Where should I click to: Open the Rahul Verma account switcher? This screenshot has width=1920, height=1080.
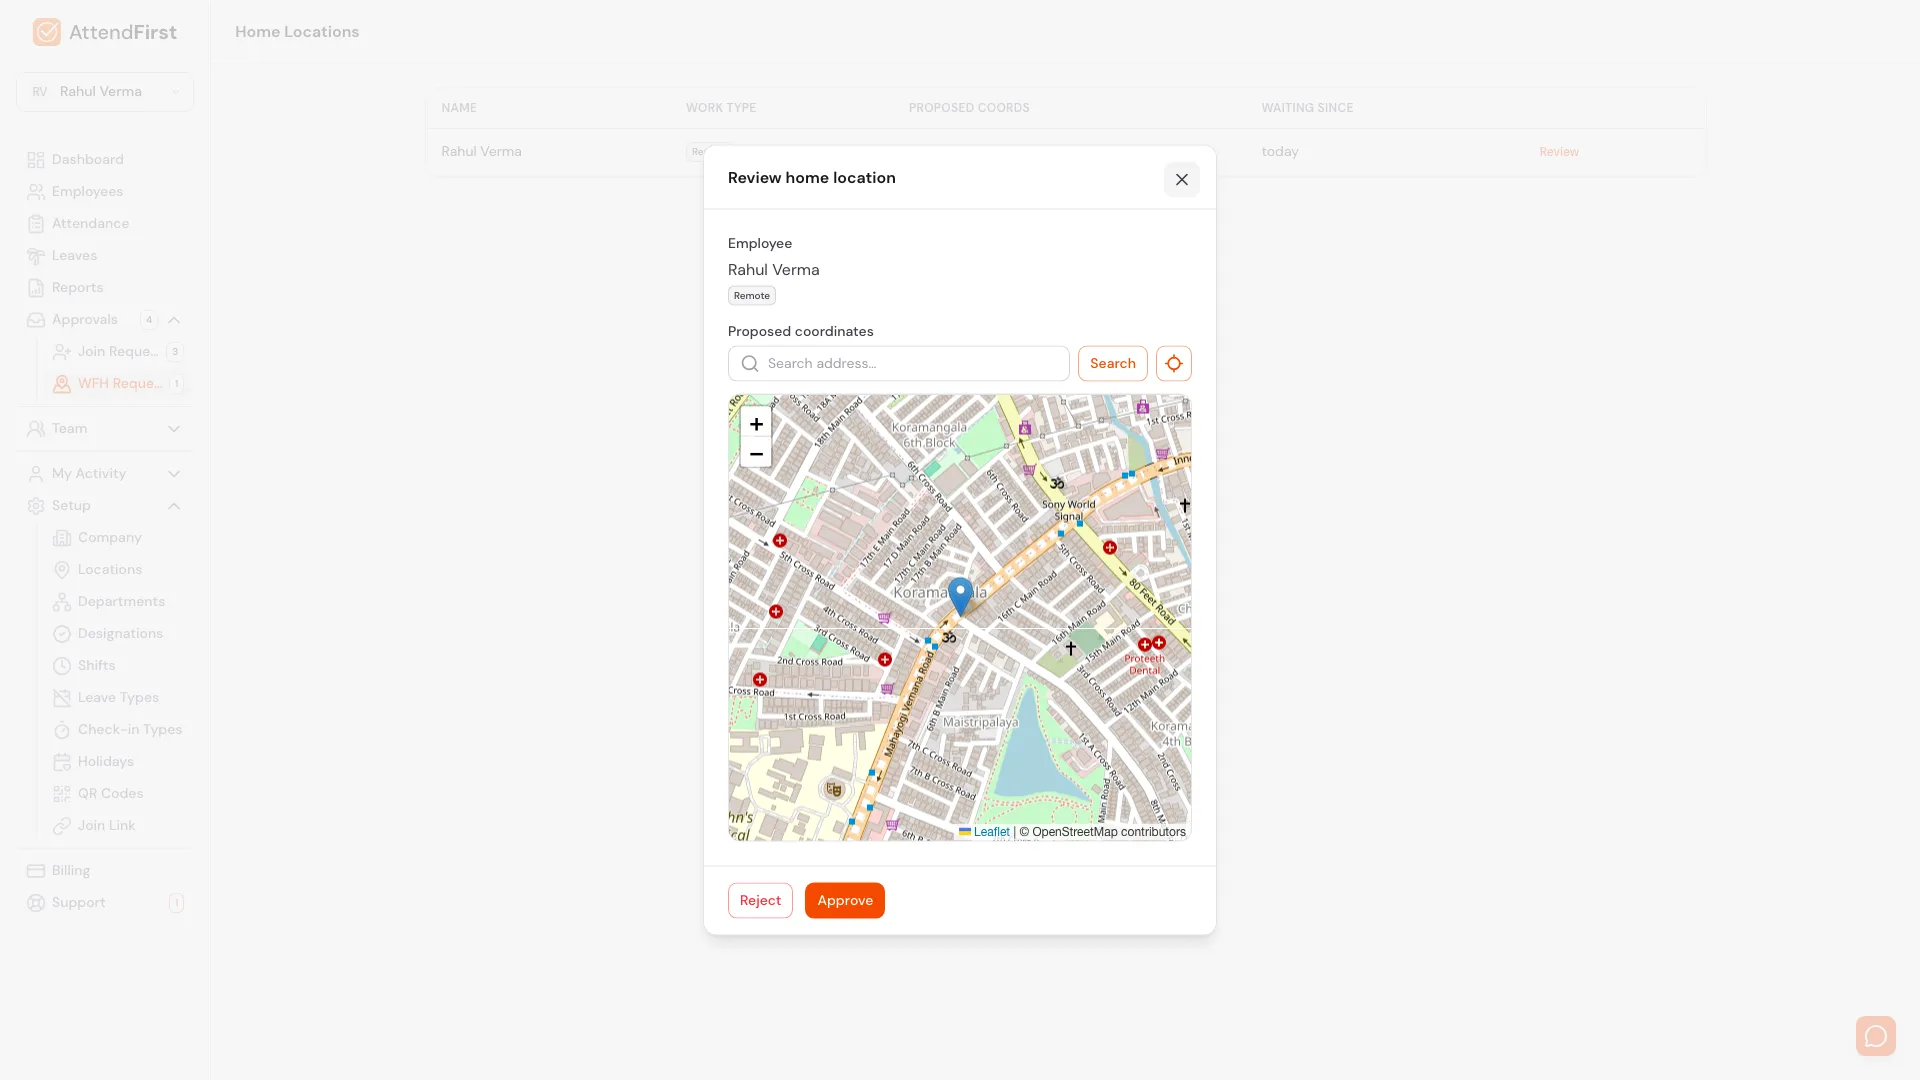tap(105, 92)
